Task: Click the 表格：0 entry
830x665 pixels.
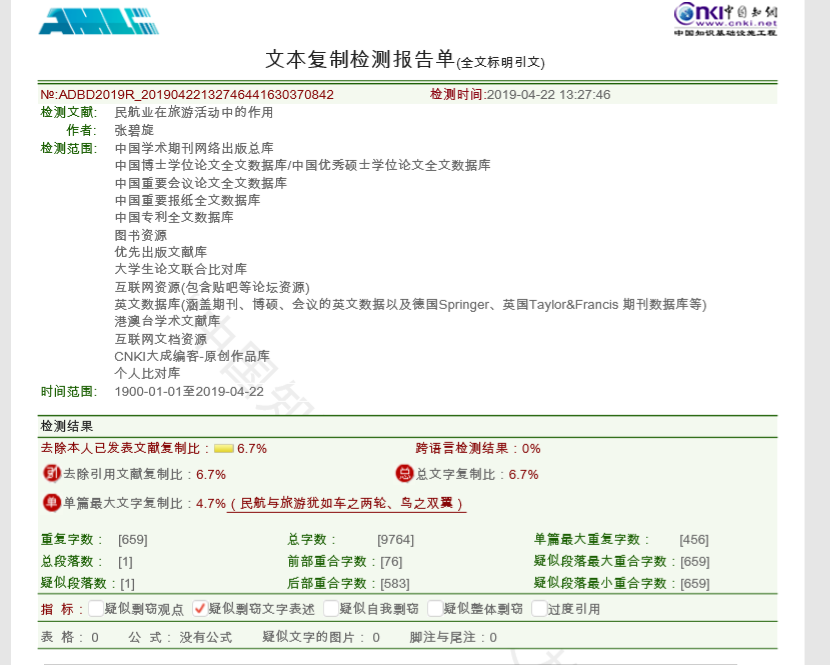Action: [70, 637]
